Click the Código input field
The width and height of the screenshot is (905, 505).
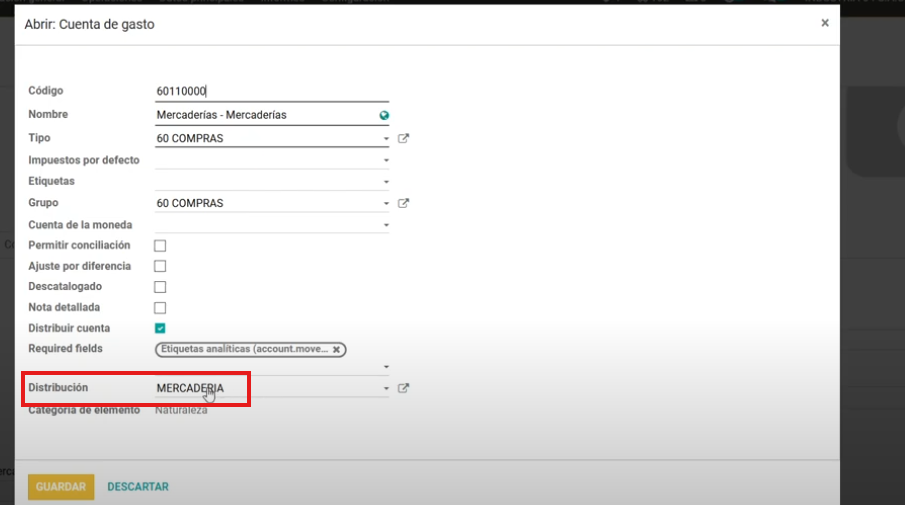(270, 91)
